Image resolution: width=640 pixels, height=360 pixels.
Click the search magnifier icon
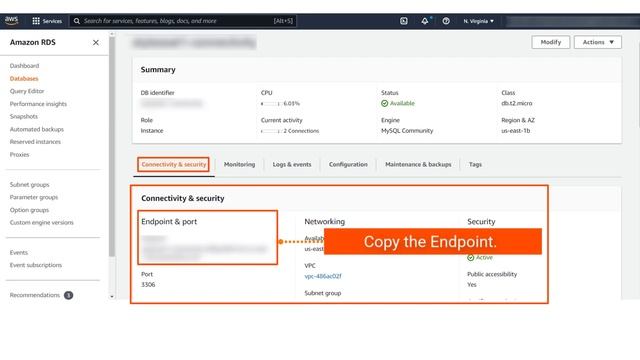point(77,21)
